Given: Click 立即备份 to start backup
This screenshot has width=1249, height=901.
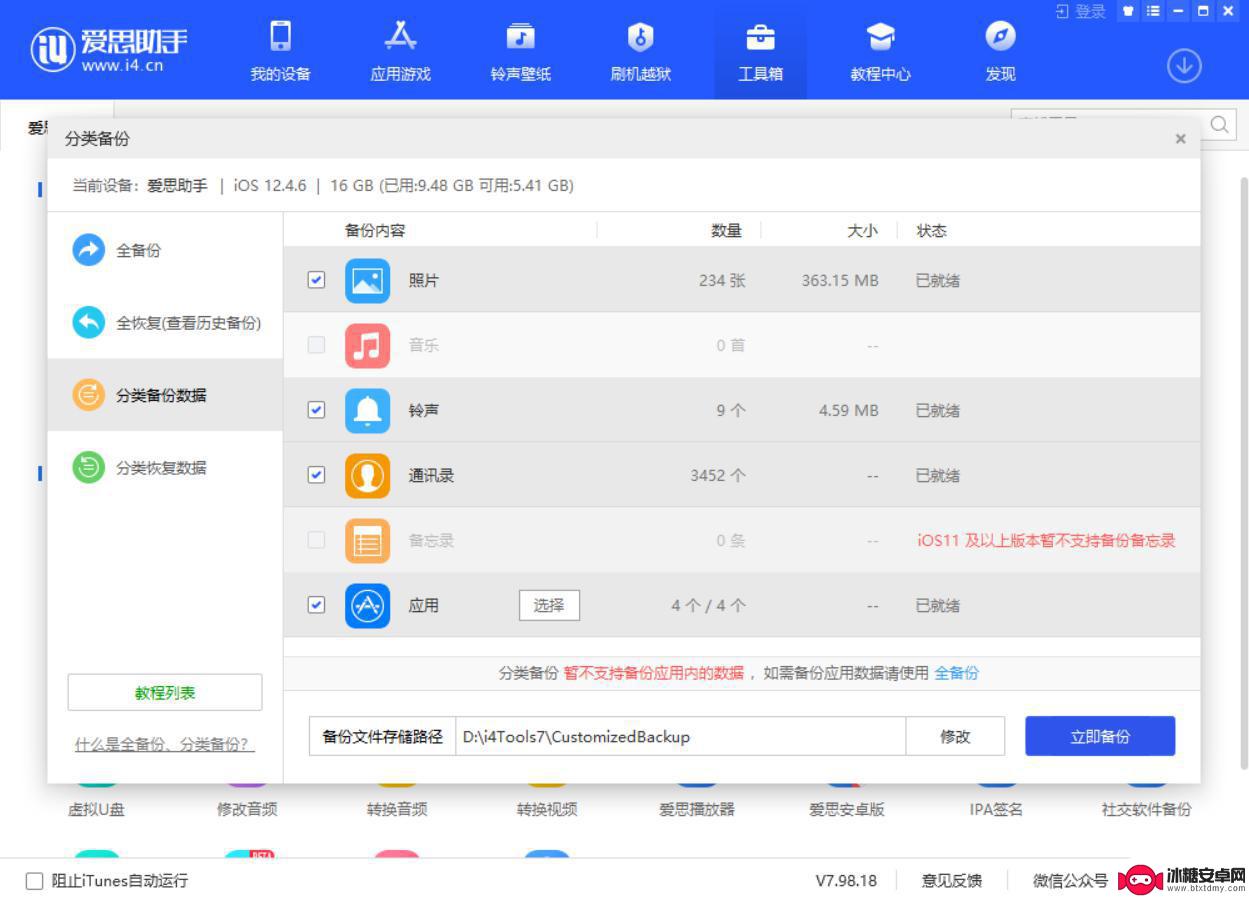Looking at the screenshot, I should pos(1100,737).
